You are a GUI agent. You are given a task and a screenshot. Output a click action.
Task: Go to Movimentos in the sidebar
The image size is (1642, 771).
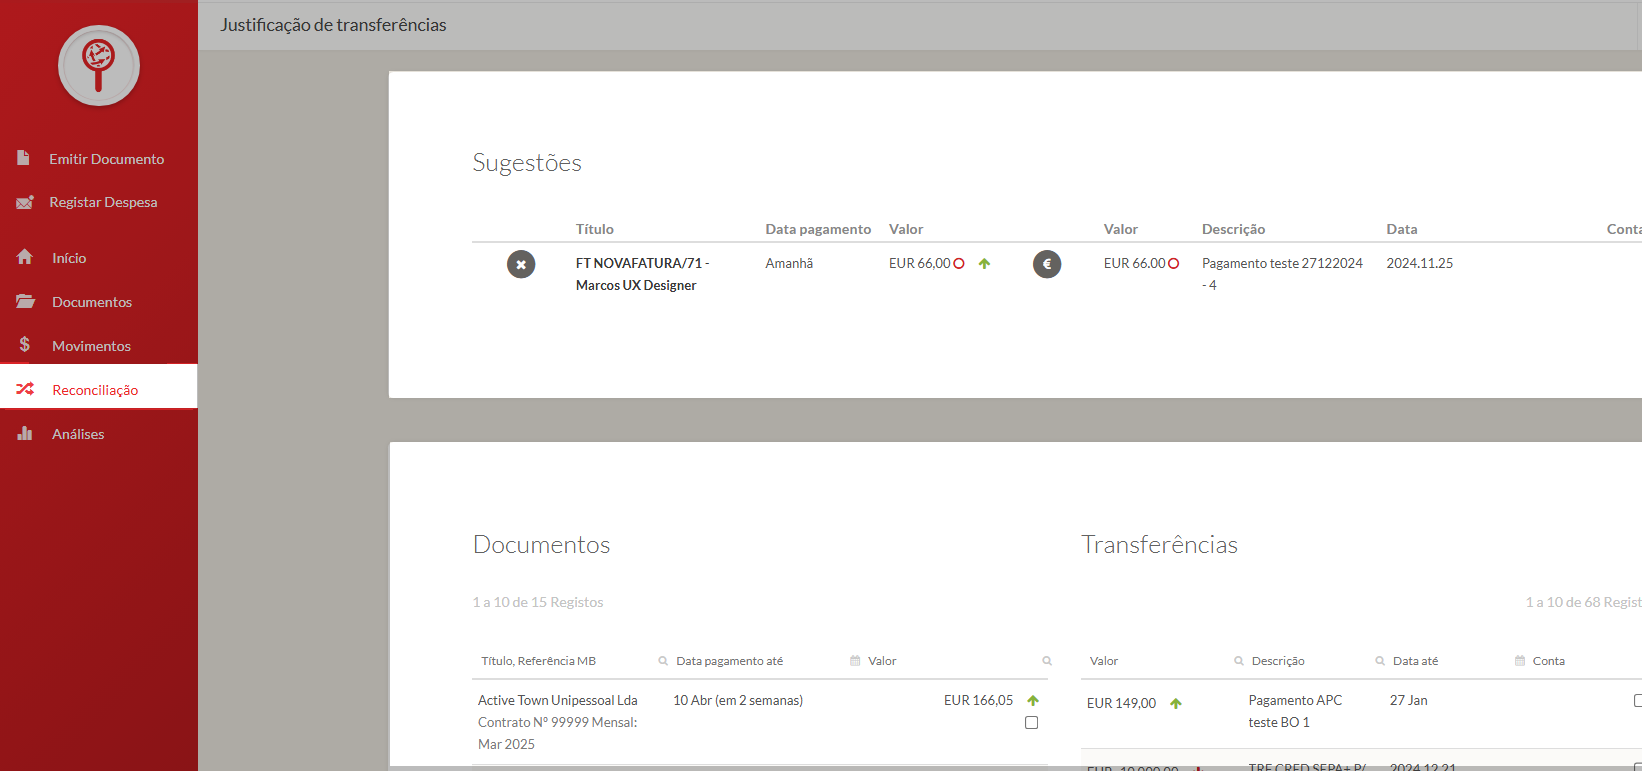(x=91, y=346)
